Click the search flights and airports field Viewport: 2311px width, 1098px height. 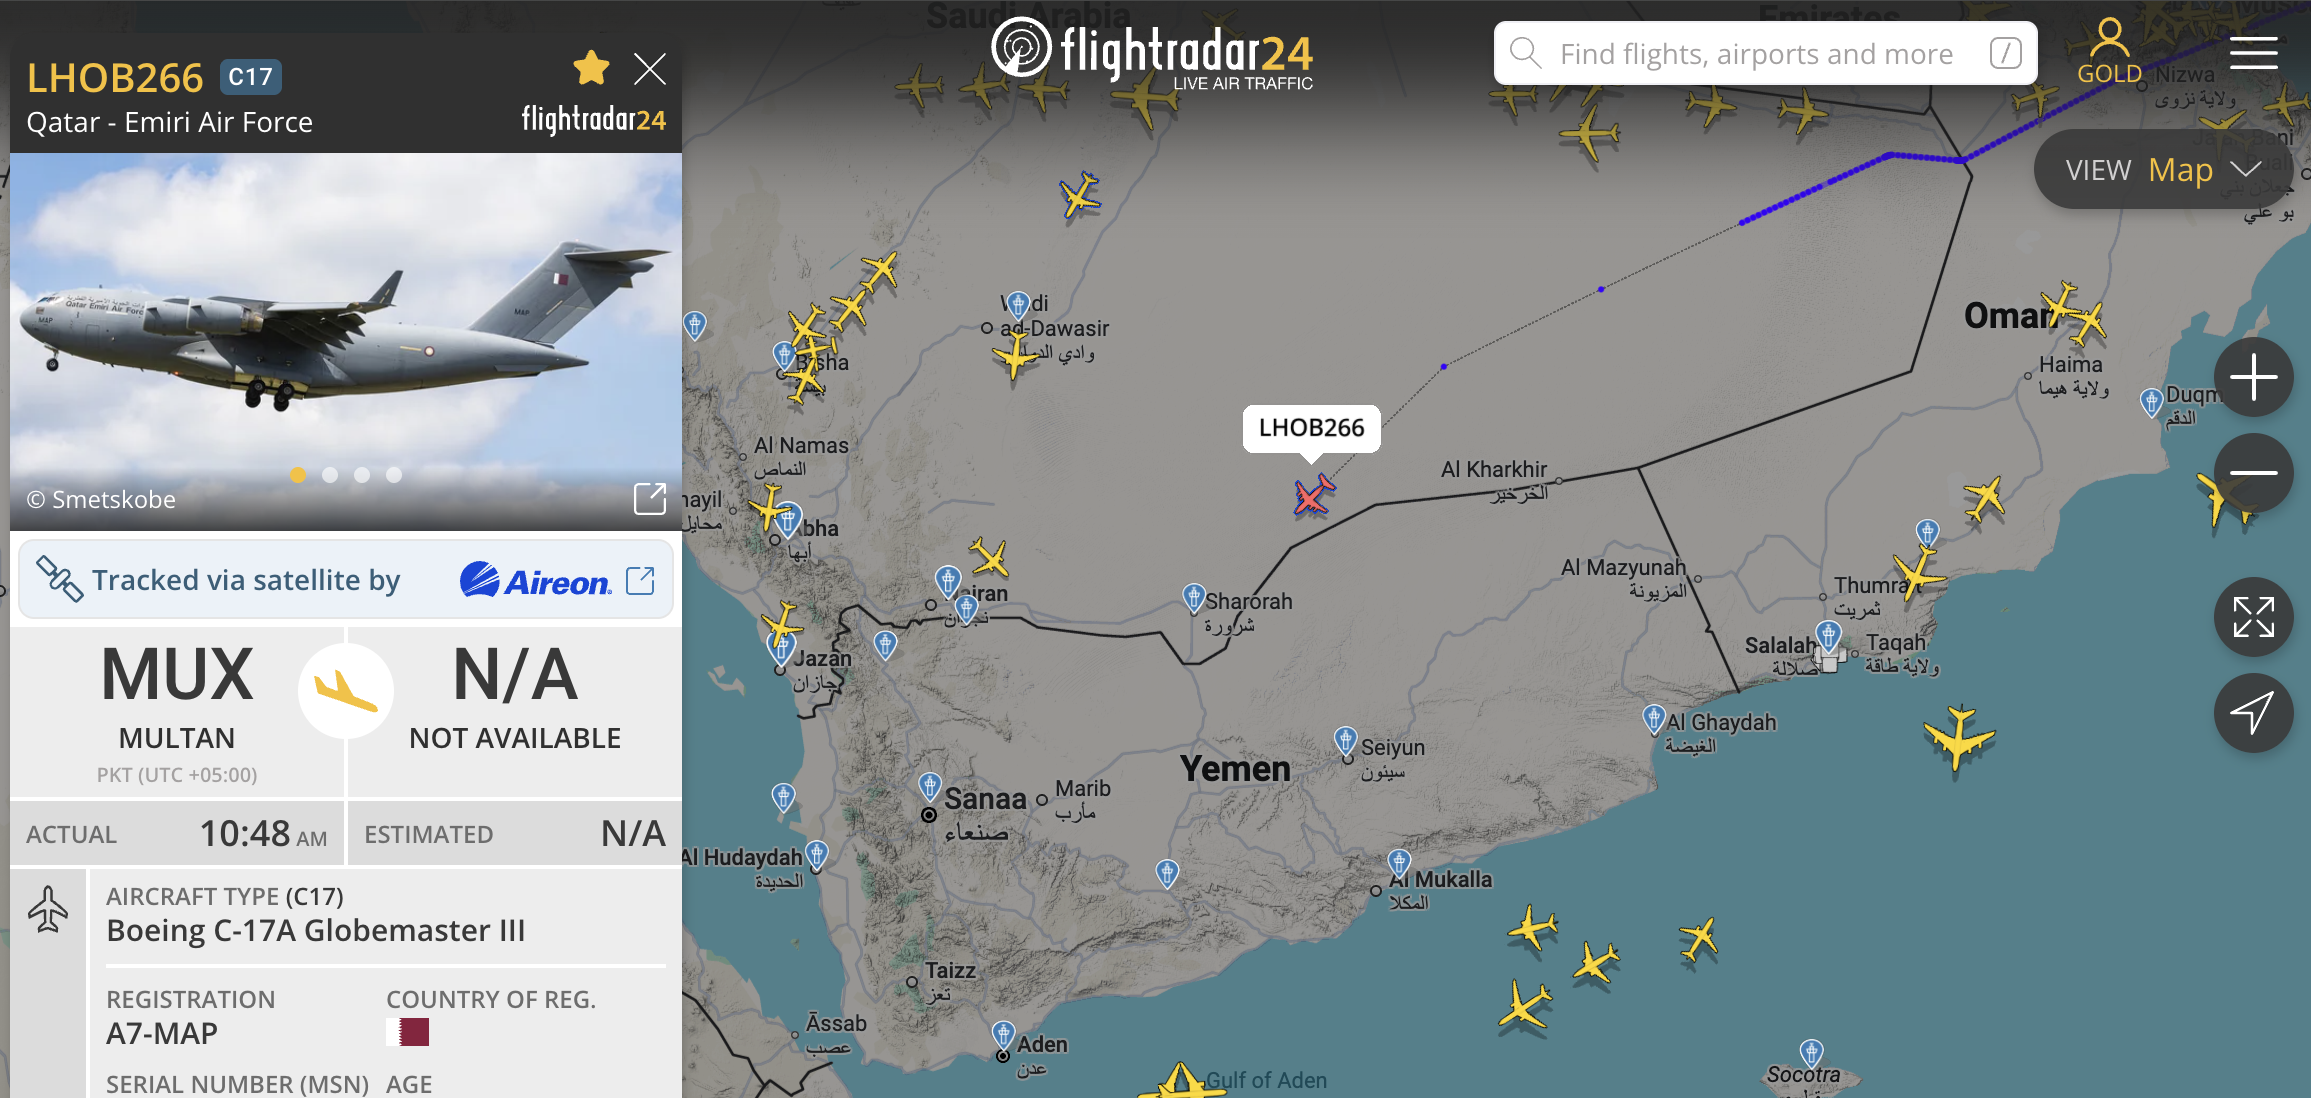click(1765, 53)
